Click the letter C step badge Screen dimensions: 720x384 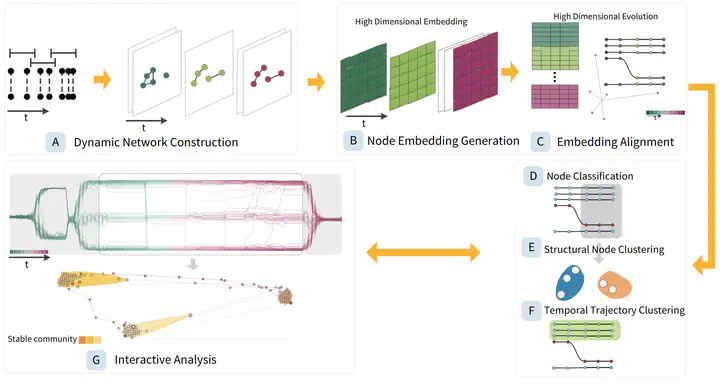pyautogui.click(x=540, y=142)
